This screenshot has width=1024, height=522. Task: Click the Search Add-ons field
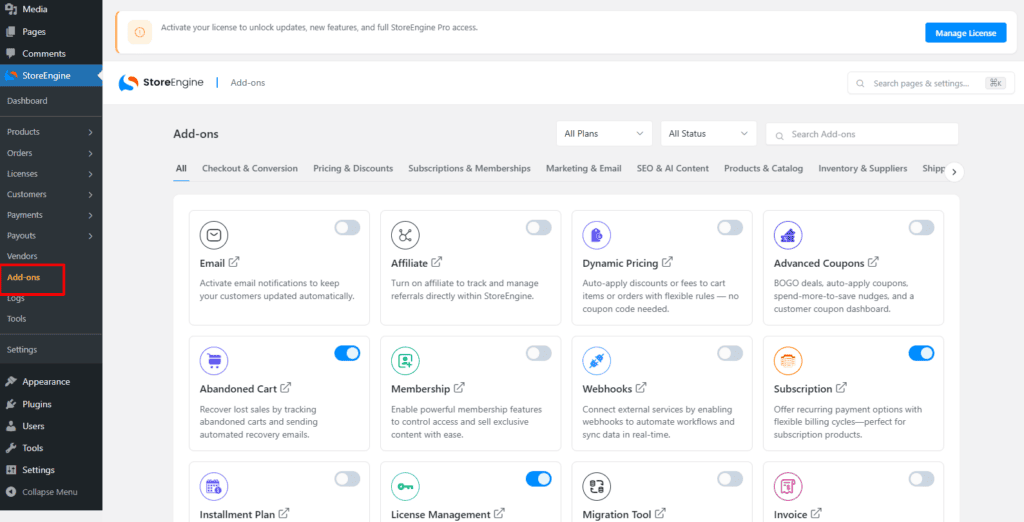(862, 134)
